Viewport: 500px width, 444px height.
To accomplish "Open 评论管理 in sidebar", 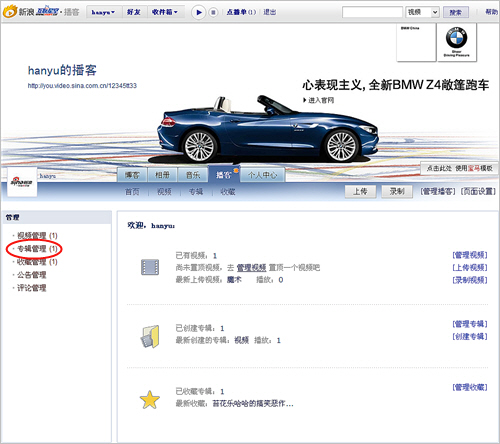I will click(x=32, y=288).
